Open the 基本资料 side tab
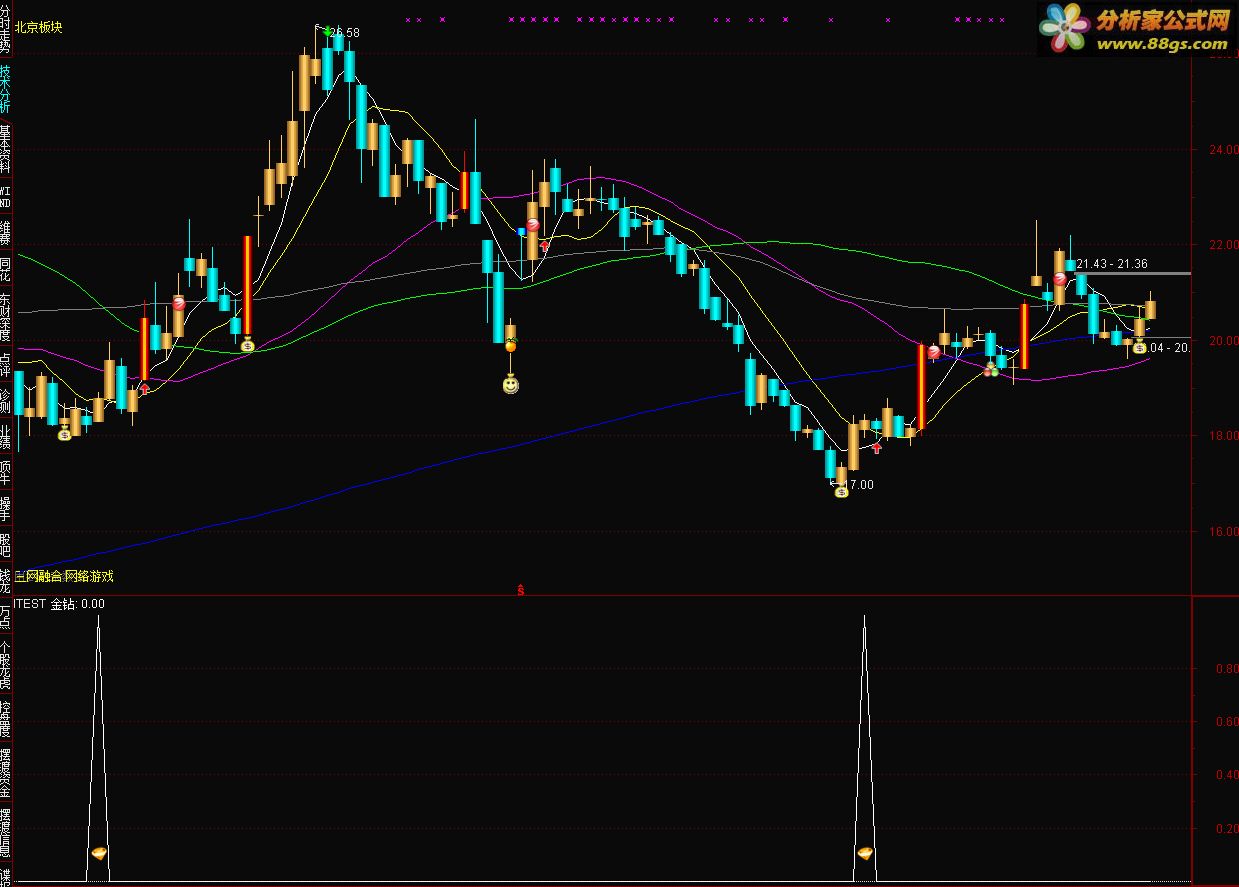The width and height of the screenshot is (1239, 887). (x=6, y=150)
